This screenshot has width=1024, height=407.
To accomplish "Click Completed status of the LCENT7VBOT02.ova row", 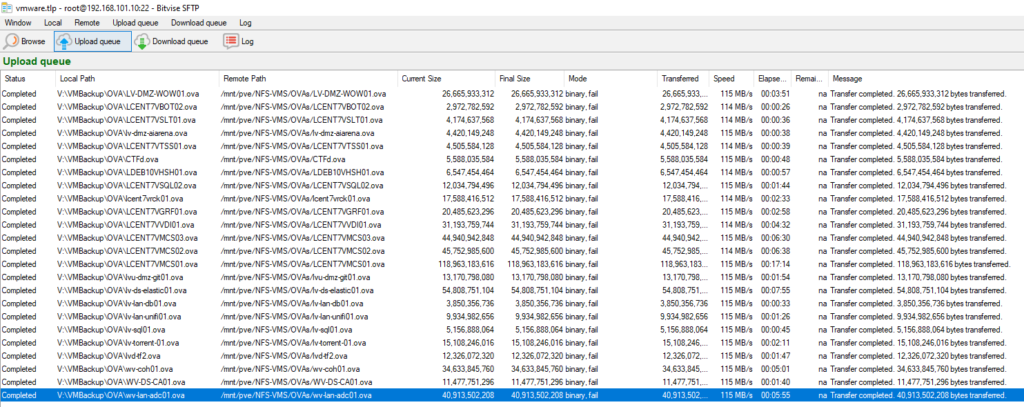I will pyautogui.click(x=19, y=107).
